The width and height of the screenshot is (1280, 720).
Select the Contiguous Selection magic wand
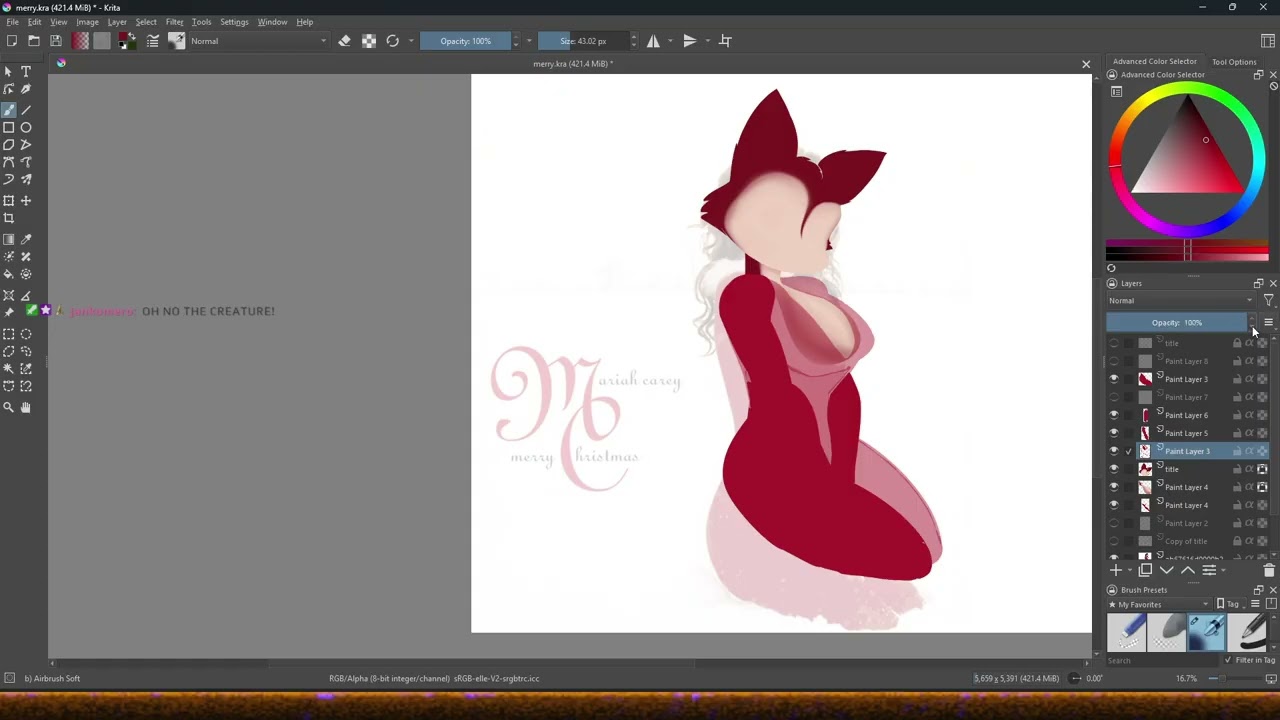[x=9, y=369]
